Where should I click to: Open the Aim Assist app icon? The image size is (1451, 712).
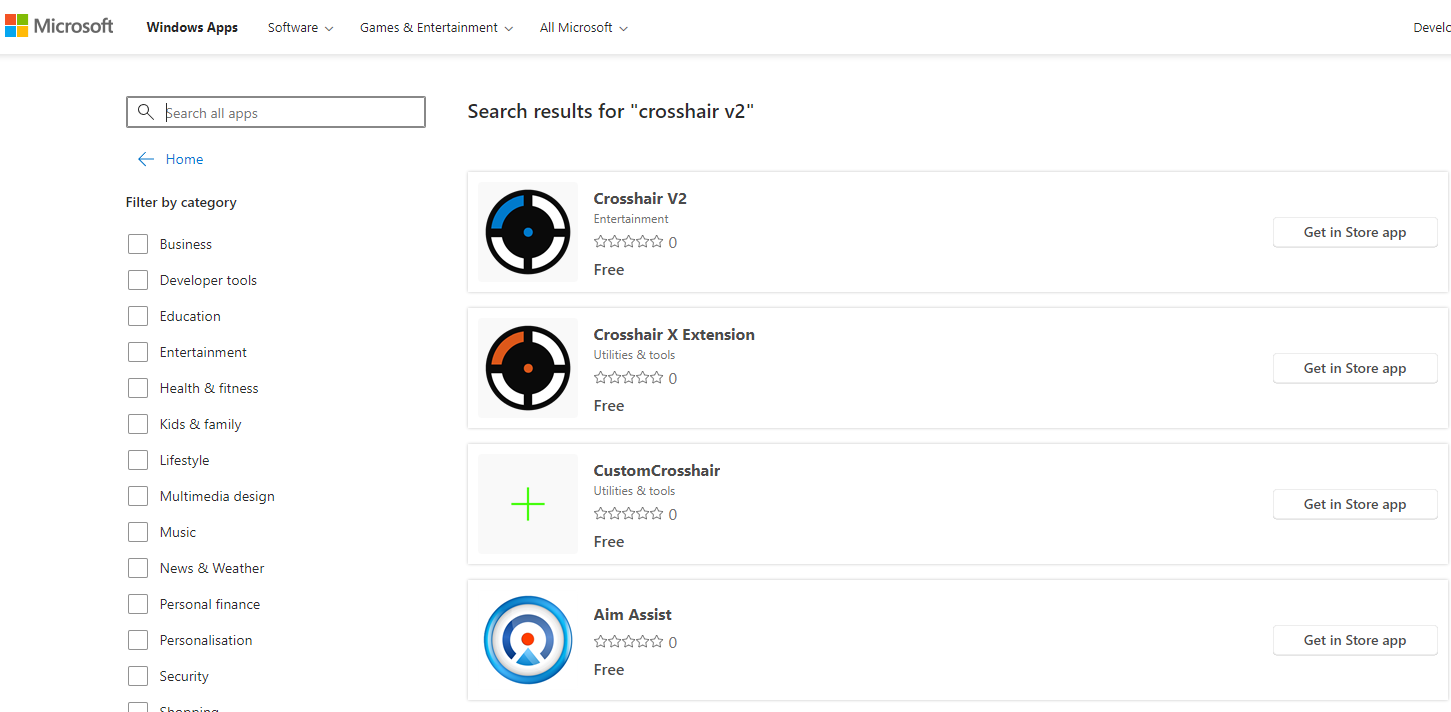click(528, 640)
